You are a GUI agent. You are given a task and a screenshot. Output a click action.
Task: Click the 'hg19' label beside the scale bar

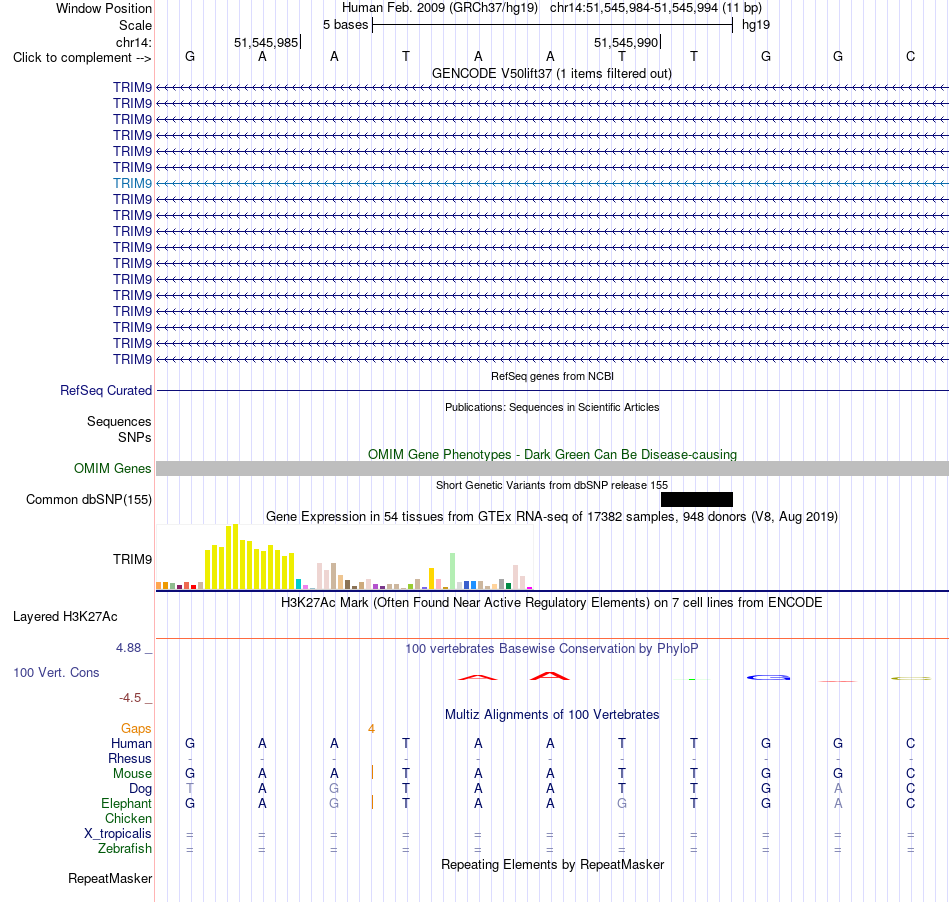pos(756,25)
